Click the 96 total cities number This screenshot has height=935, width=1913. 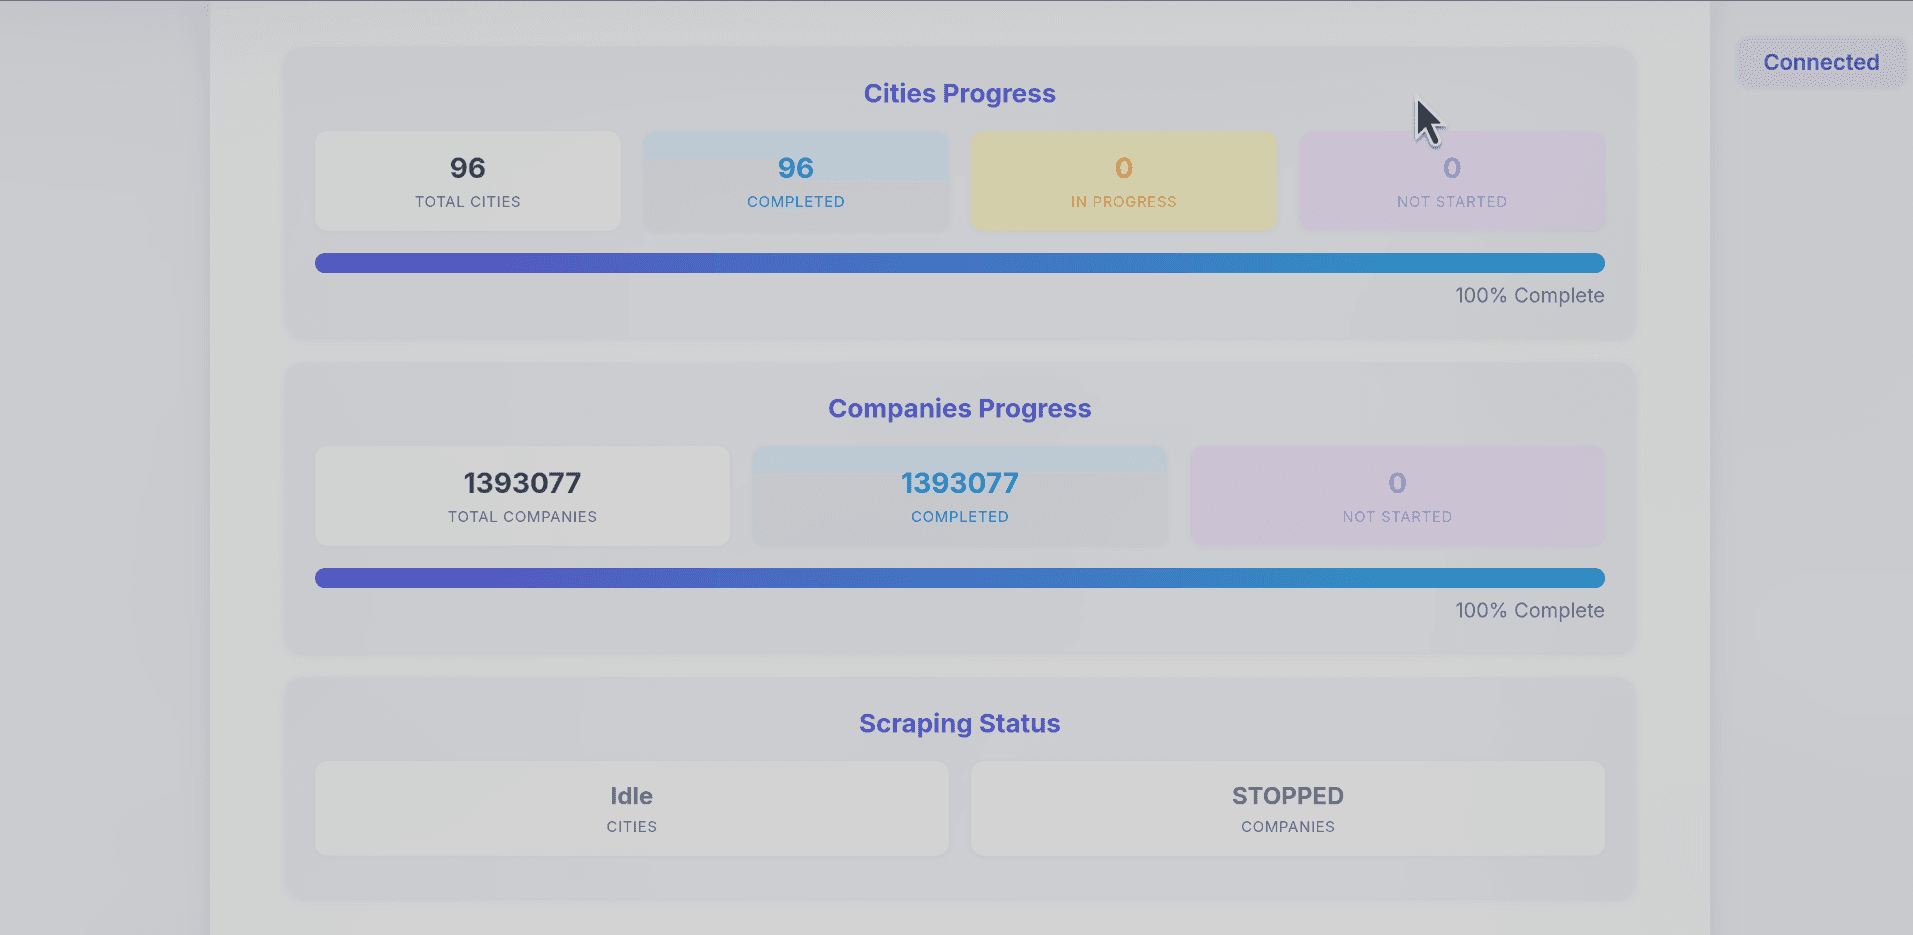[466, 168]
